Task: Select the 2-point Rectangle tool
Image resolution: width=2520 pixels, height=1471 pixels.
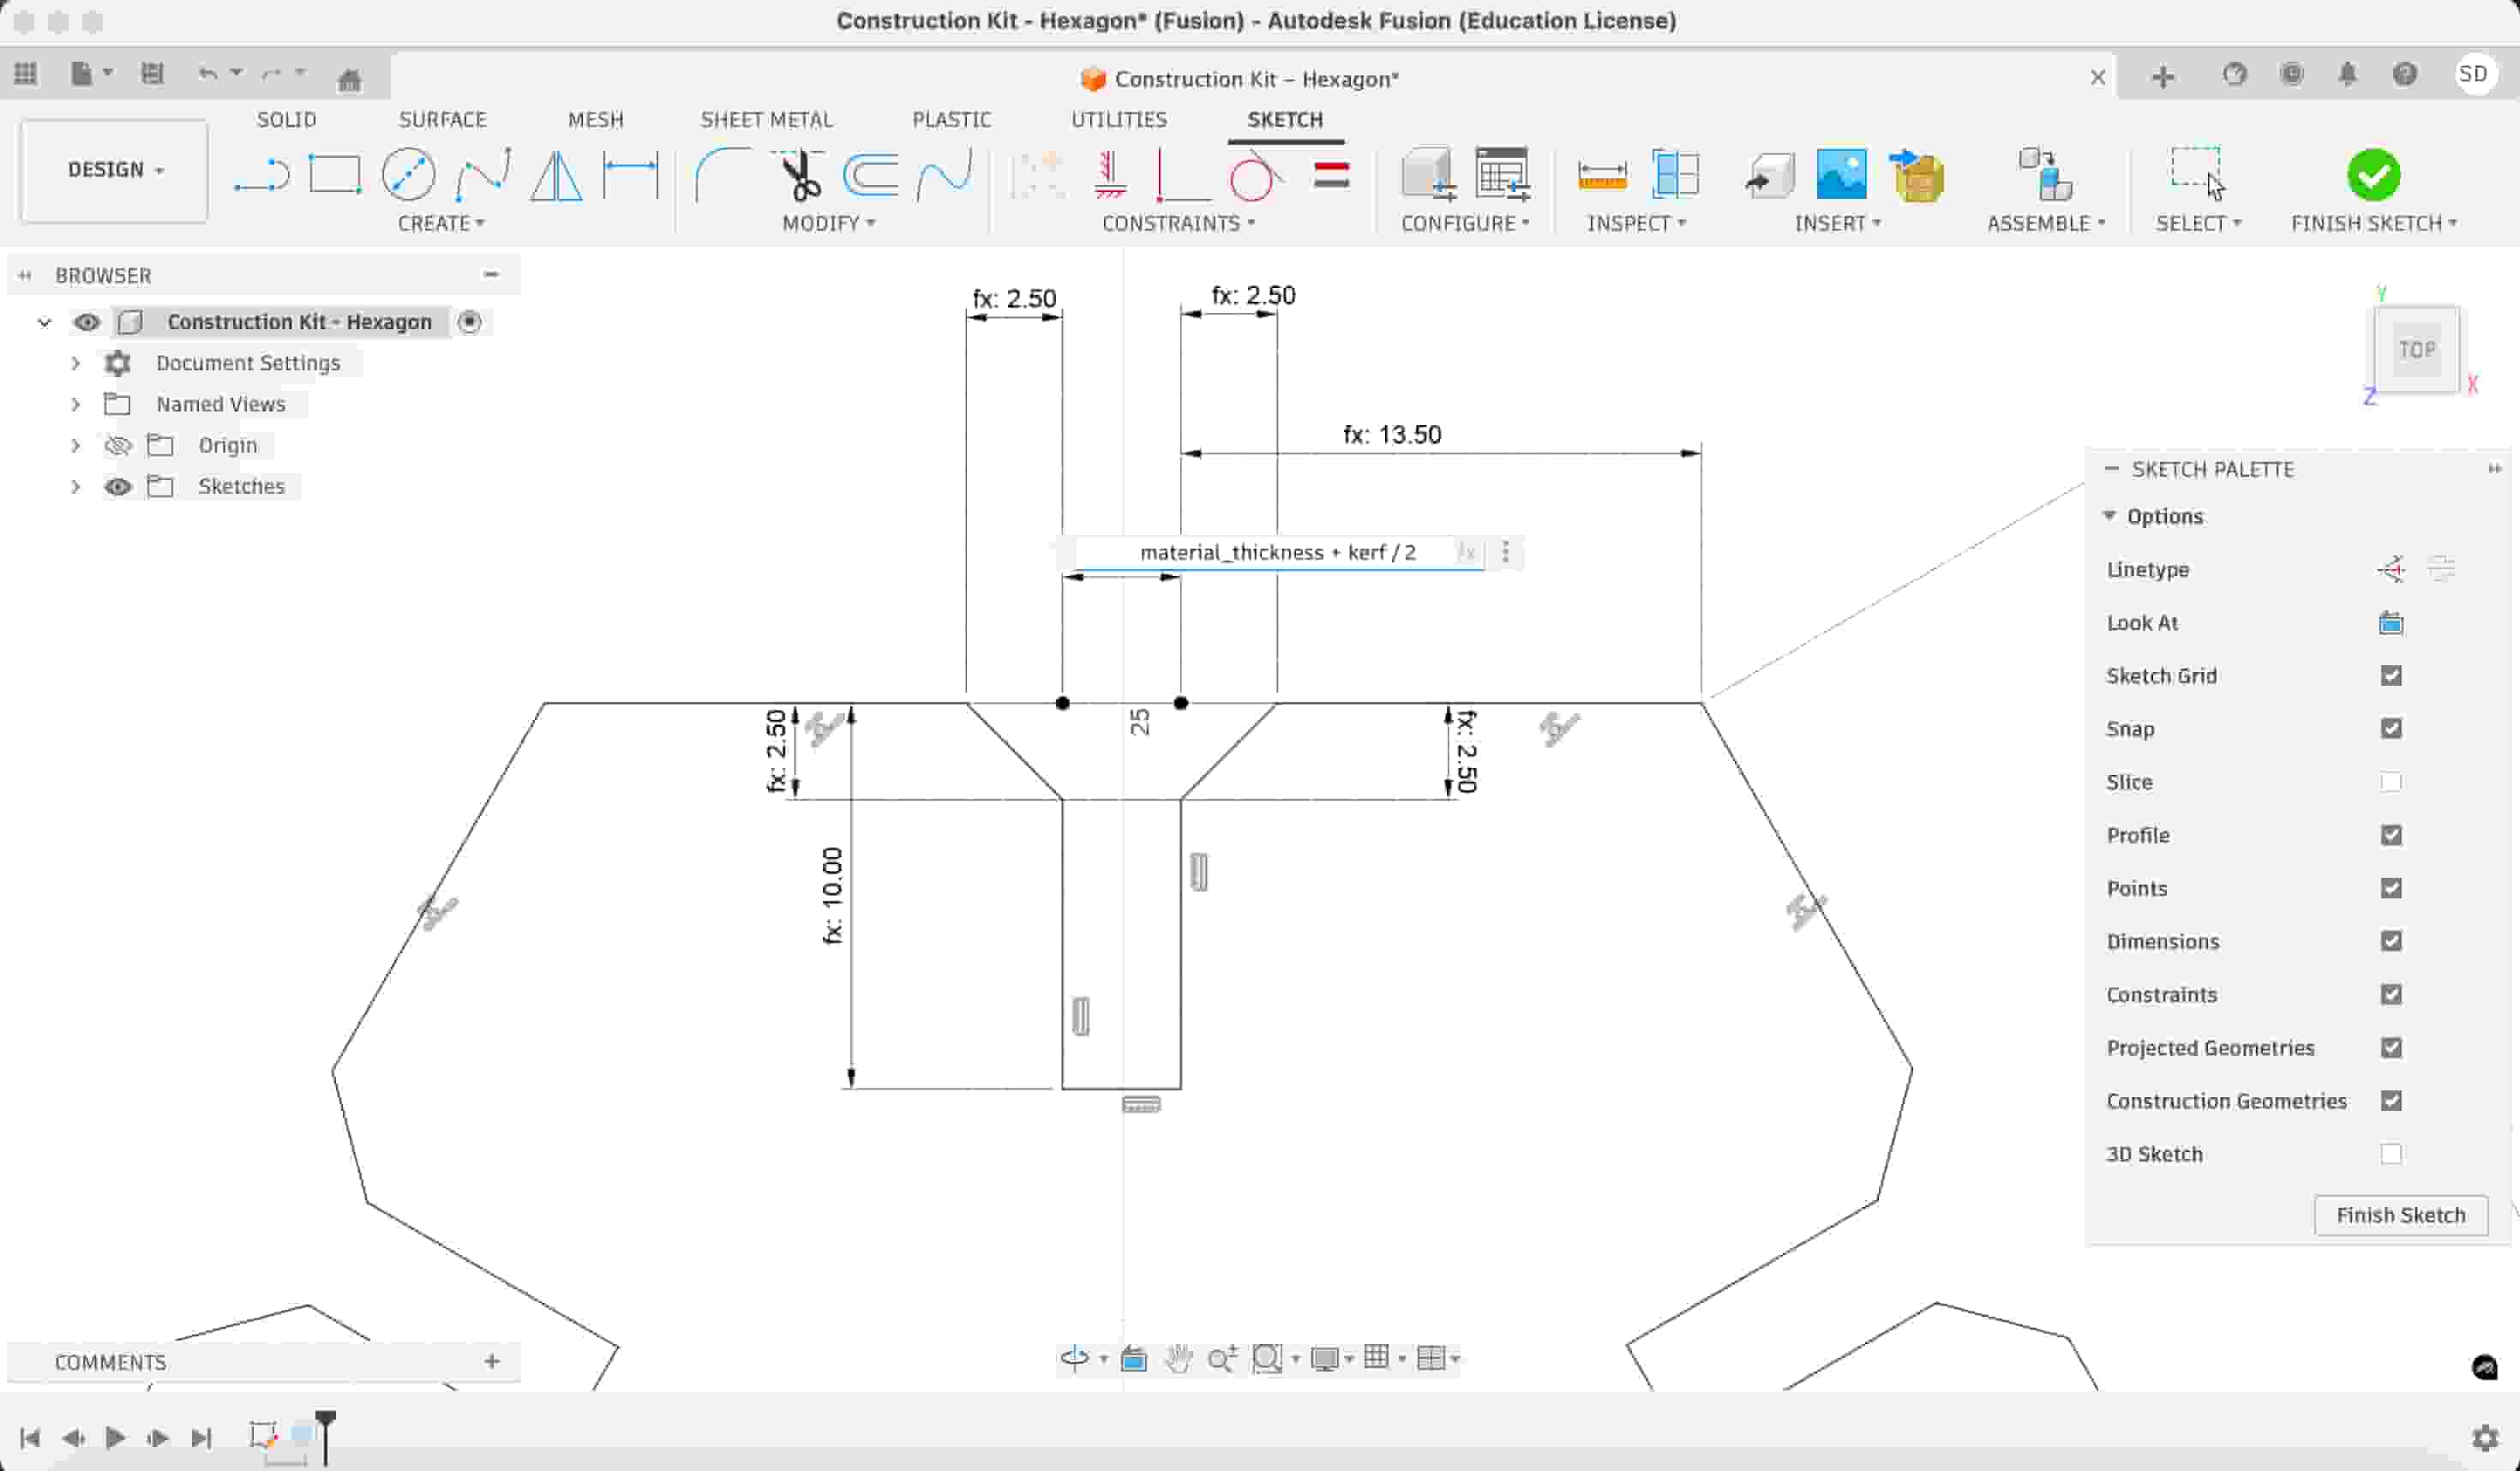Action: (x=334, y=175)
